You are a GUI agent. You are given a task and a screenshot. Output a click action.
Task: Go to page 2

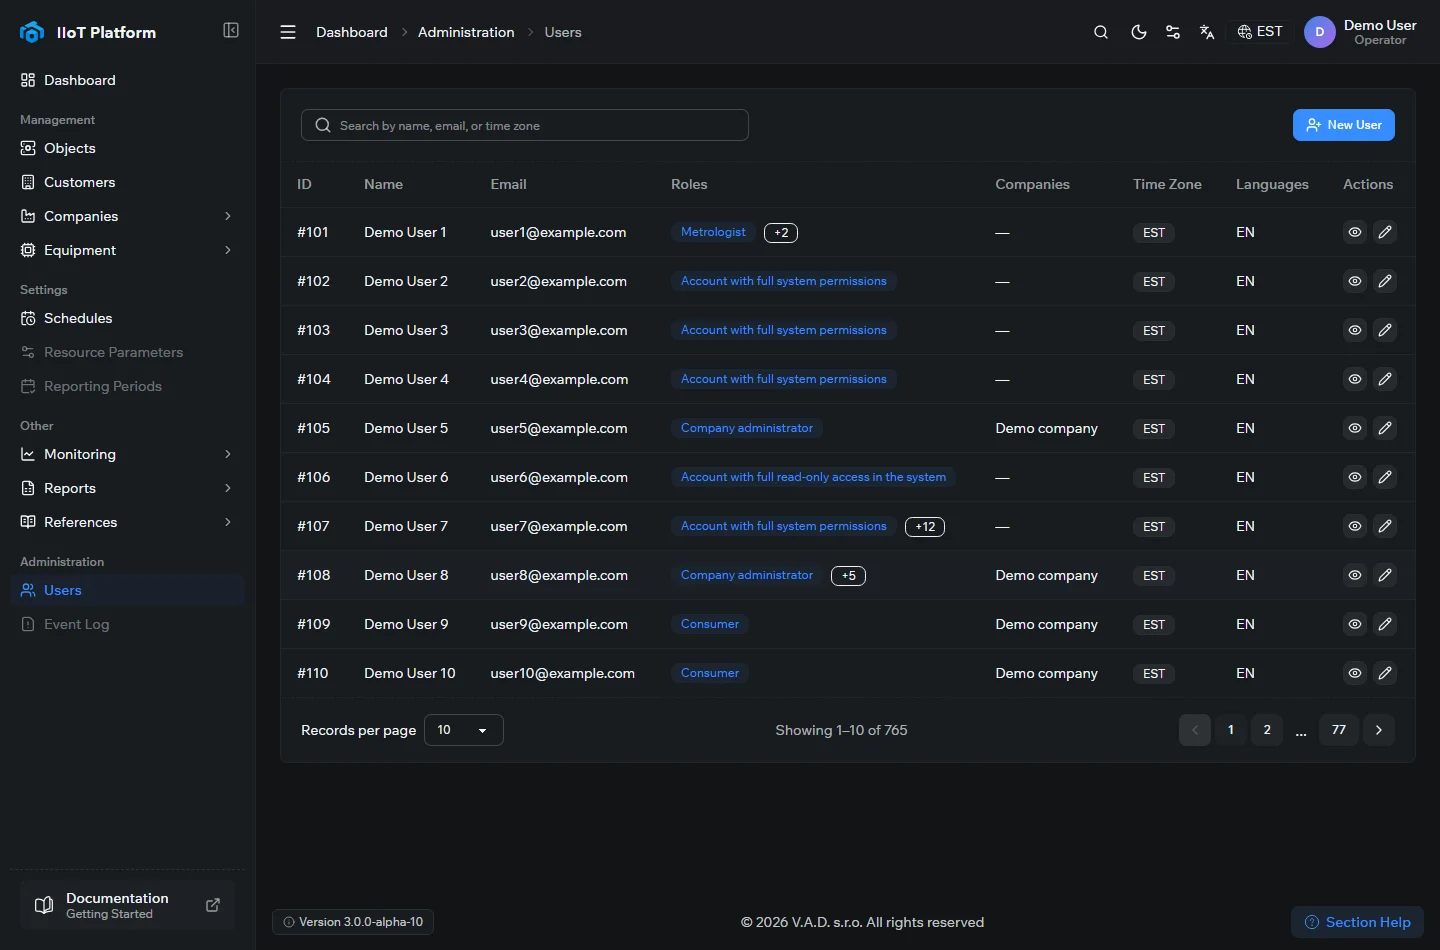(x=1267, y=730)
